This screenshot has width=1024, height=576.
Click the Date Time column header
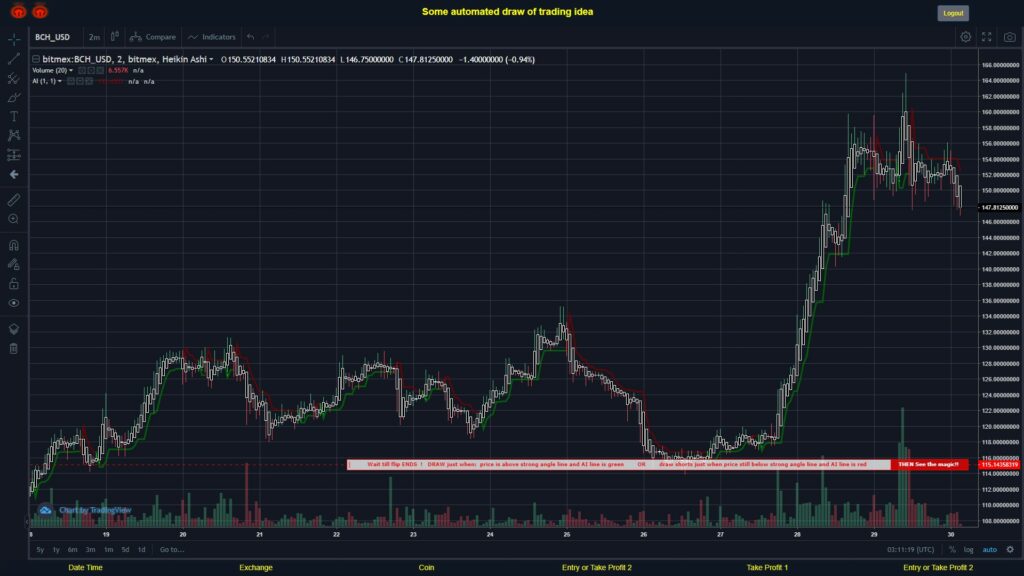point(86,568)
